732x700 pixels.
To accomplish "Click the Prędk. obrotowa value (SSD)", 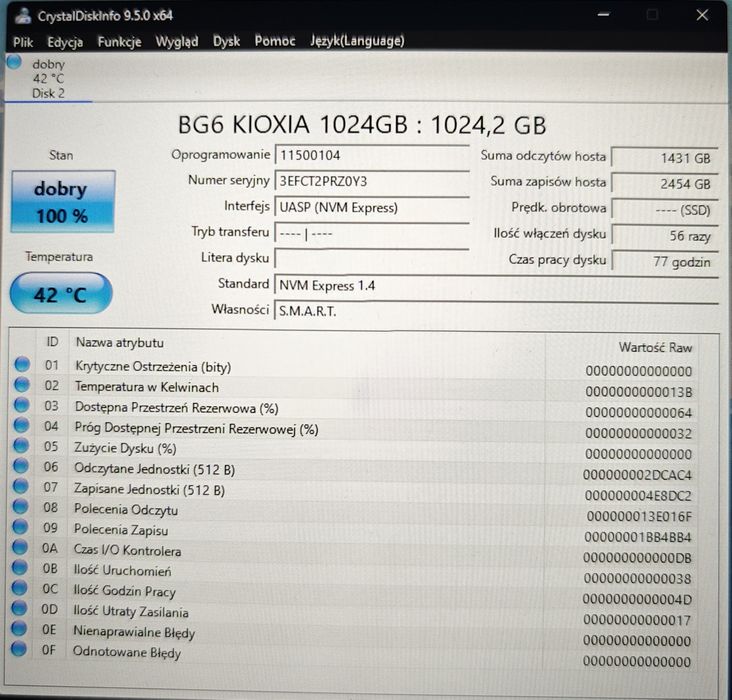I will [x=664, y=210].
